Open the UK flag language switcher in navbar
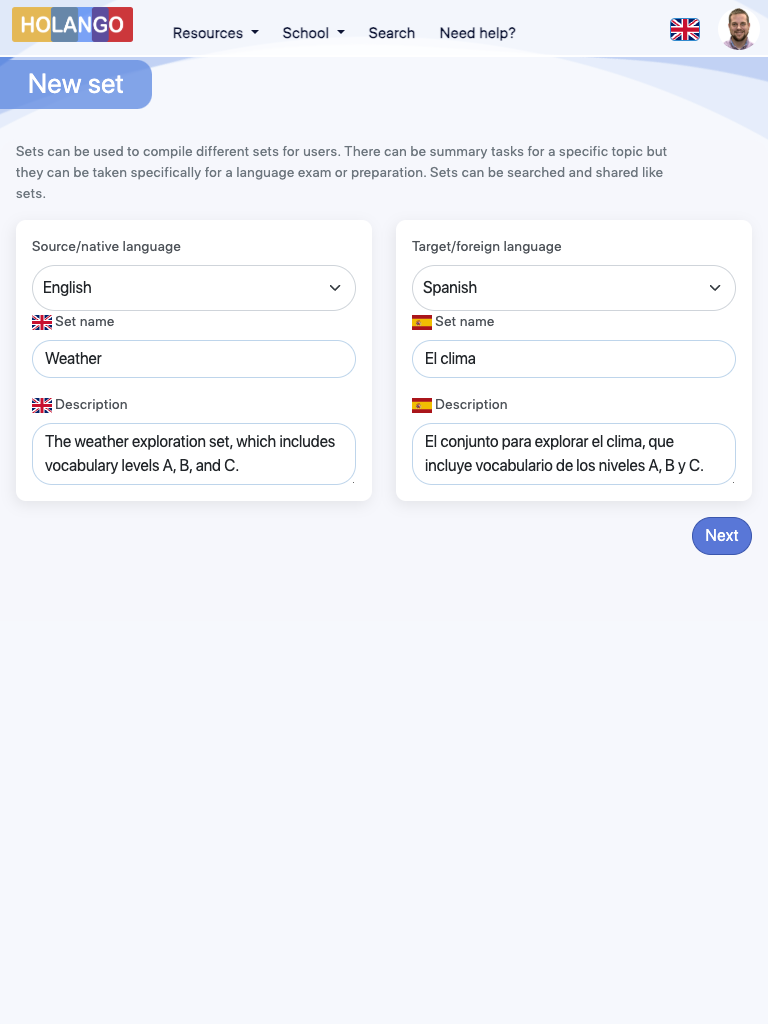 pos(685,30)
